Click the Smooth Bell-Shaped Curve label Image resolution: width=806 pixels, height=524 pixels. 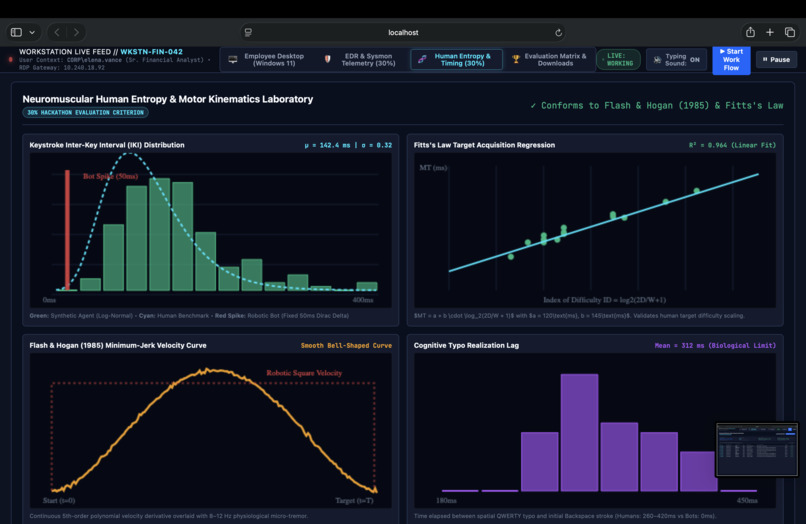pos(346,346)
